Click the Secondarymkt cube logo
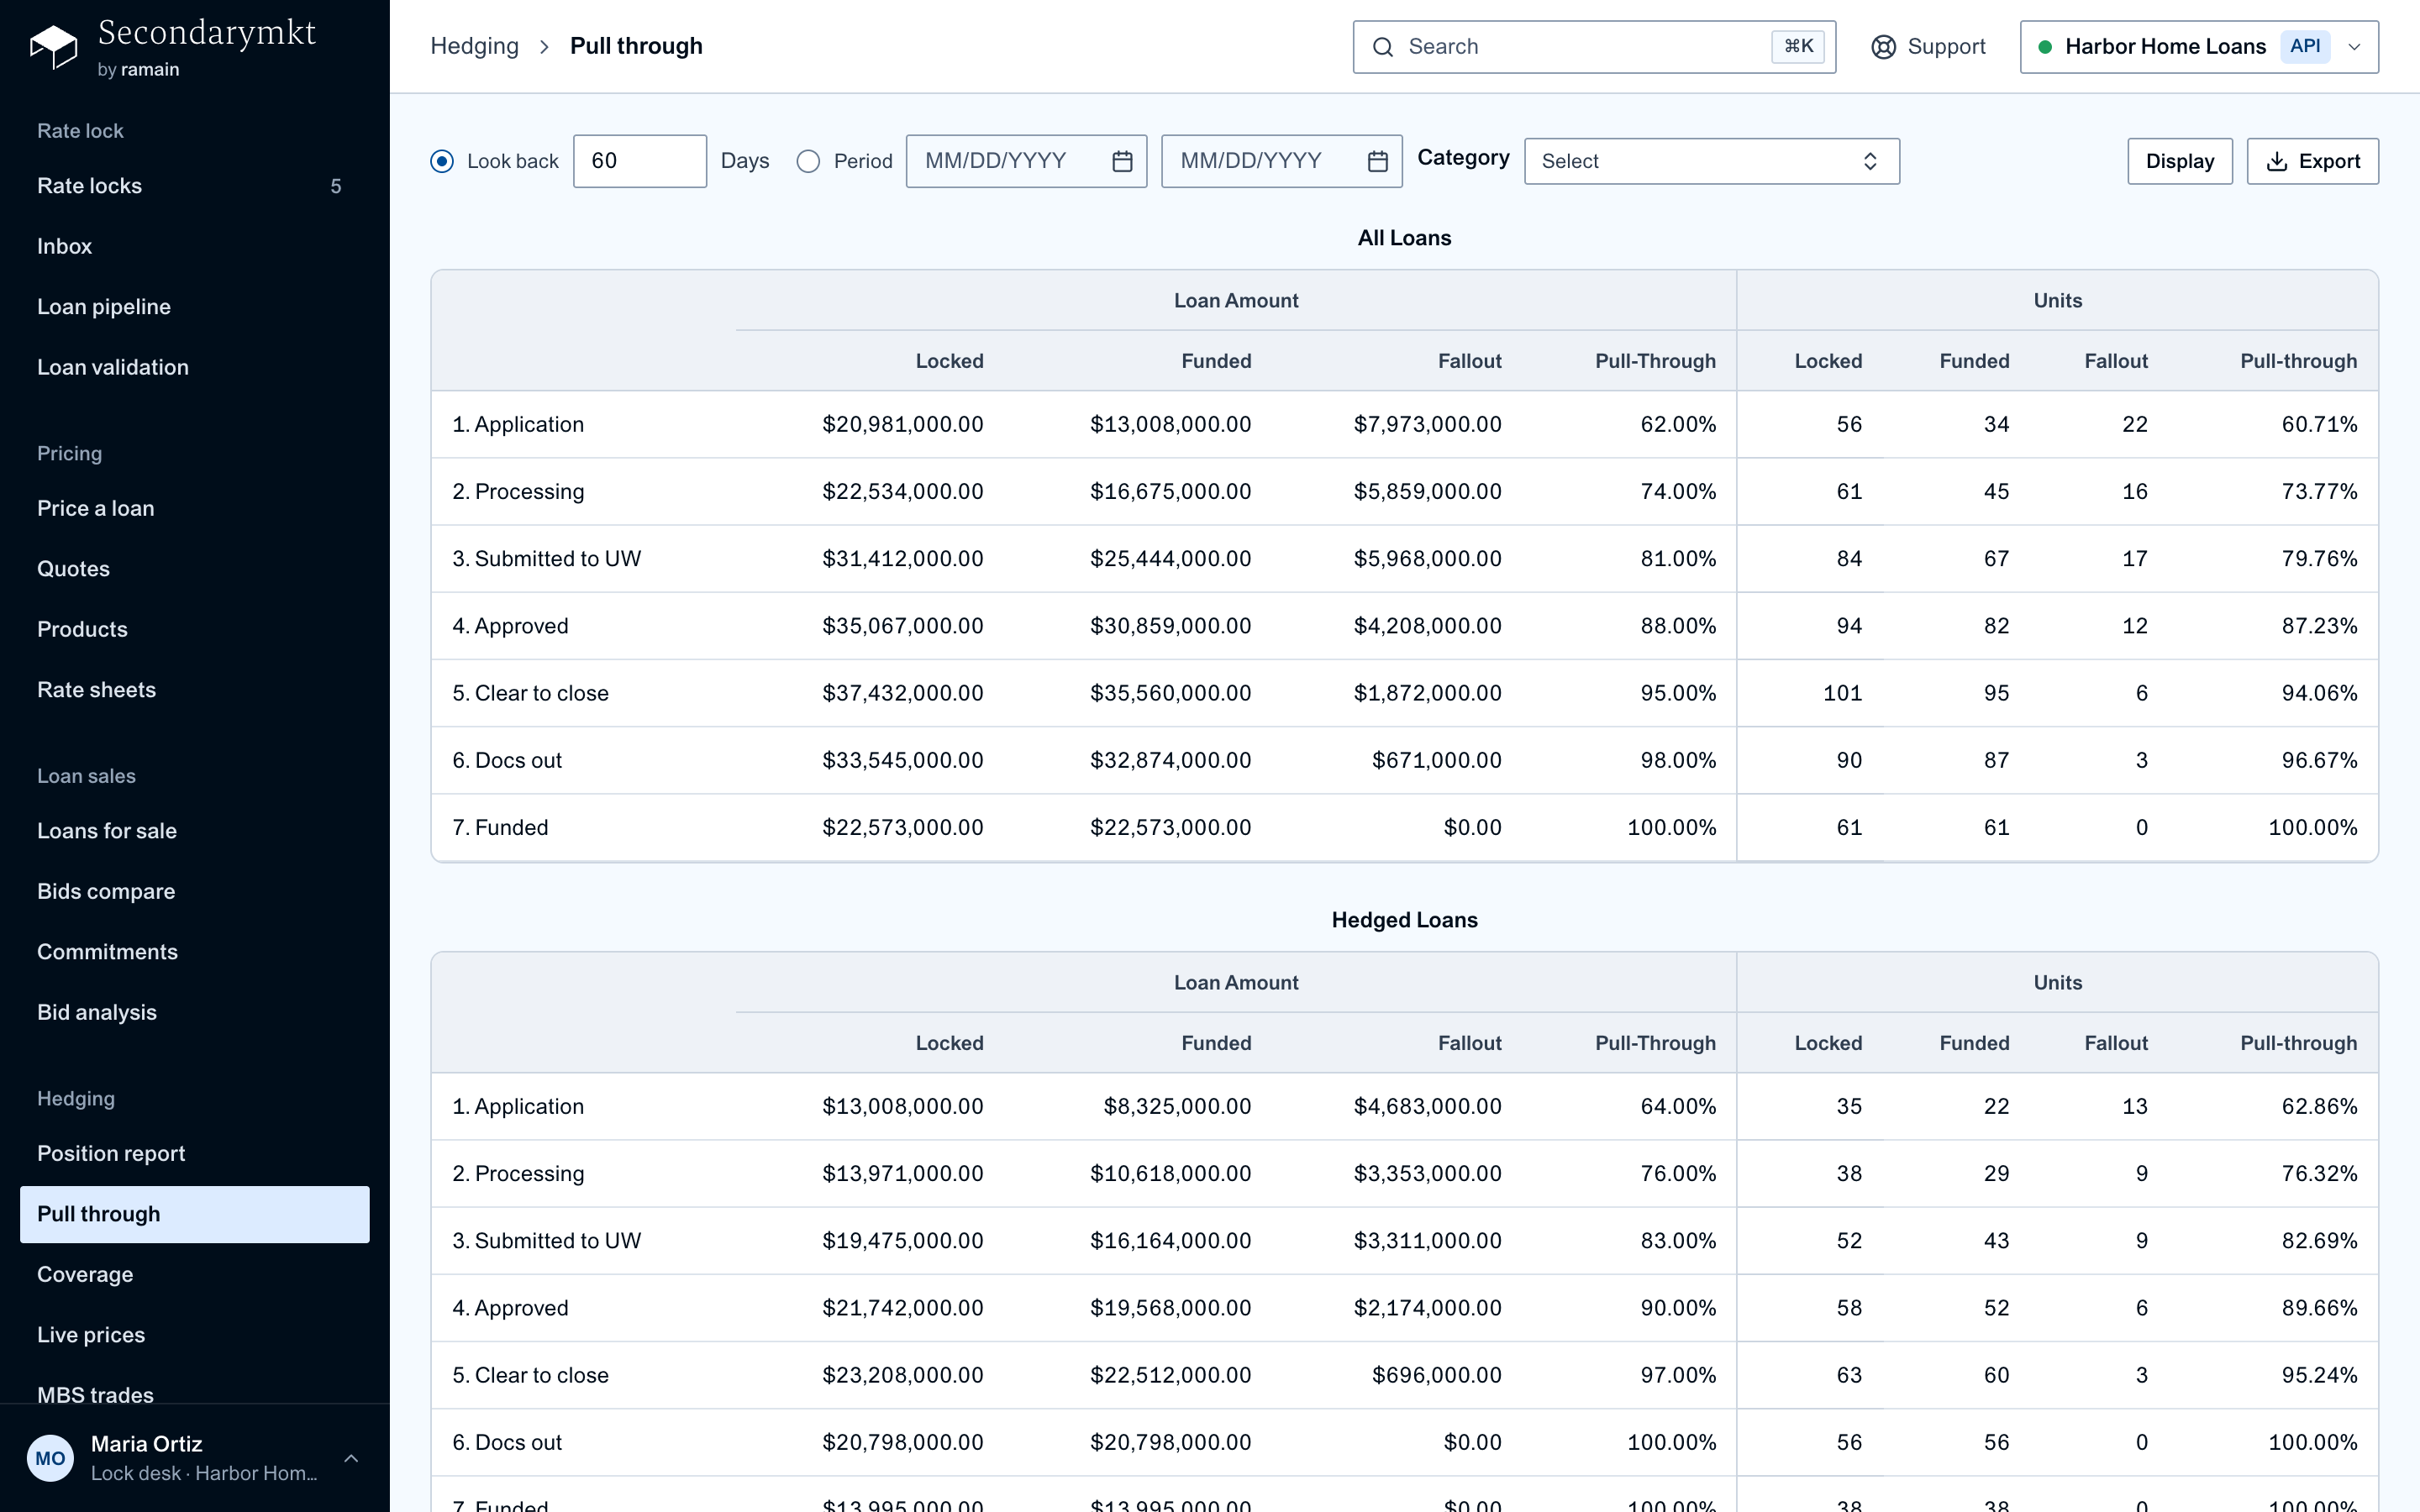 pos(53,47)
